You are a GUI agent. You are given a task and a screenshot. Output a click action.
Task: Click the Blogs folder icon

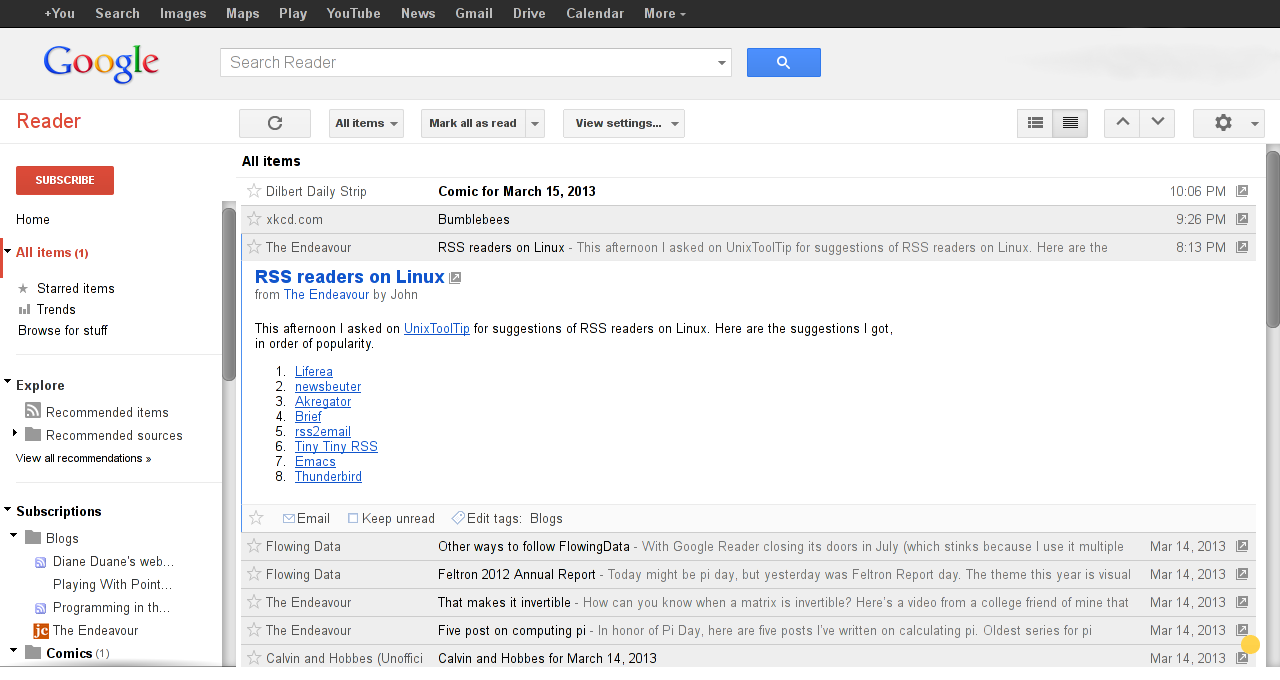click(x=33, y=537)
